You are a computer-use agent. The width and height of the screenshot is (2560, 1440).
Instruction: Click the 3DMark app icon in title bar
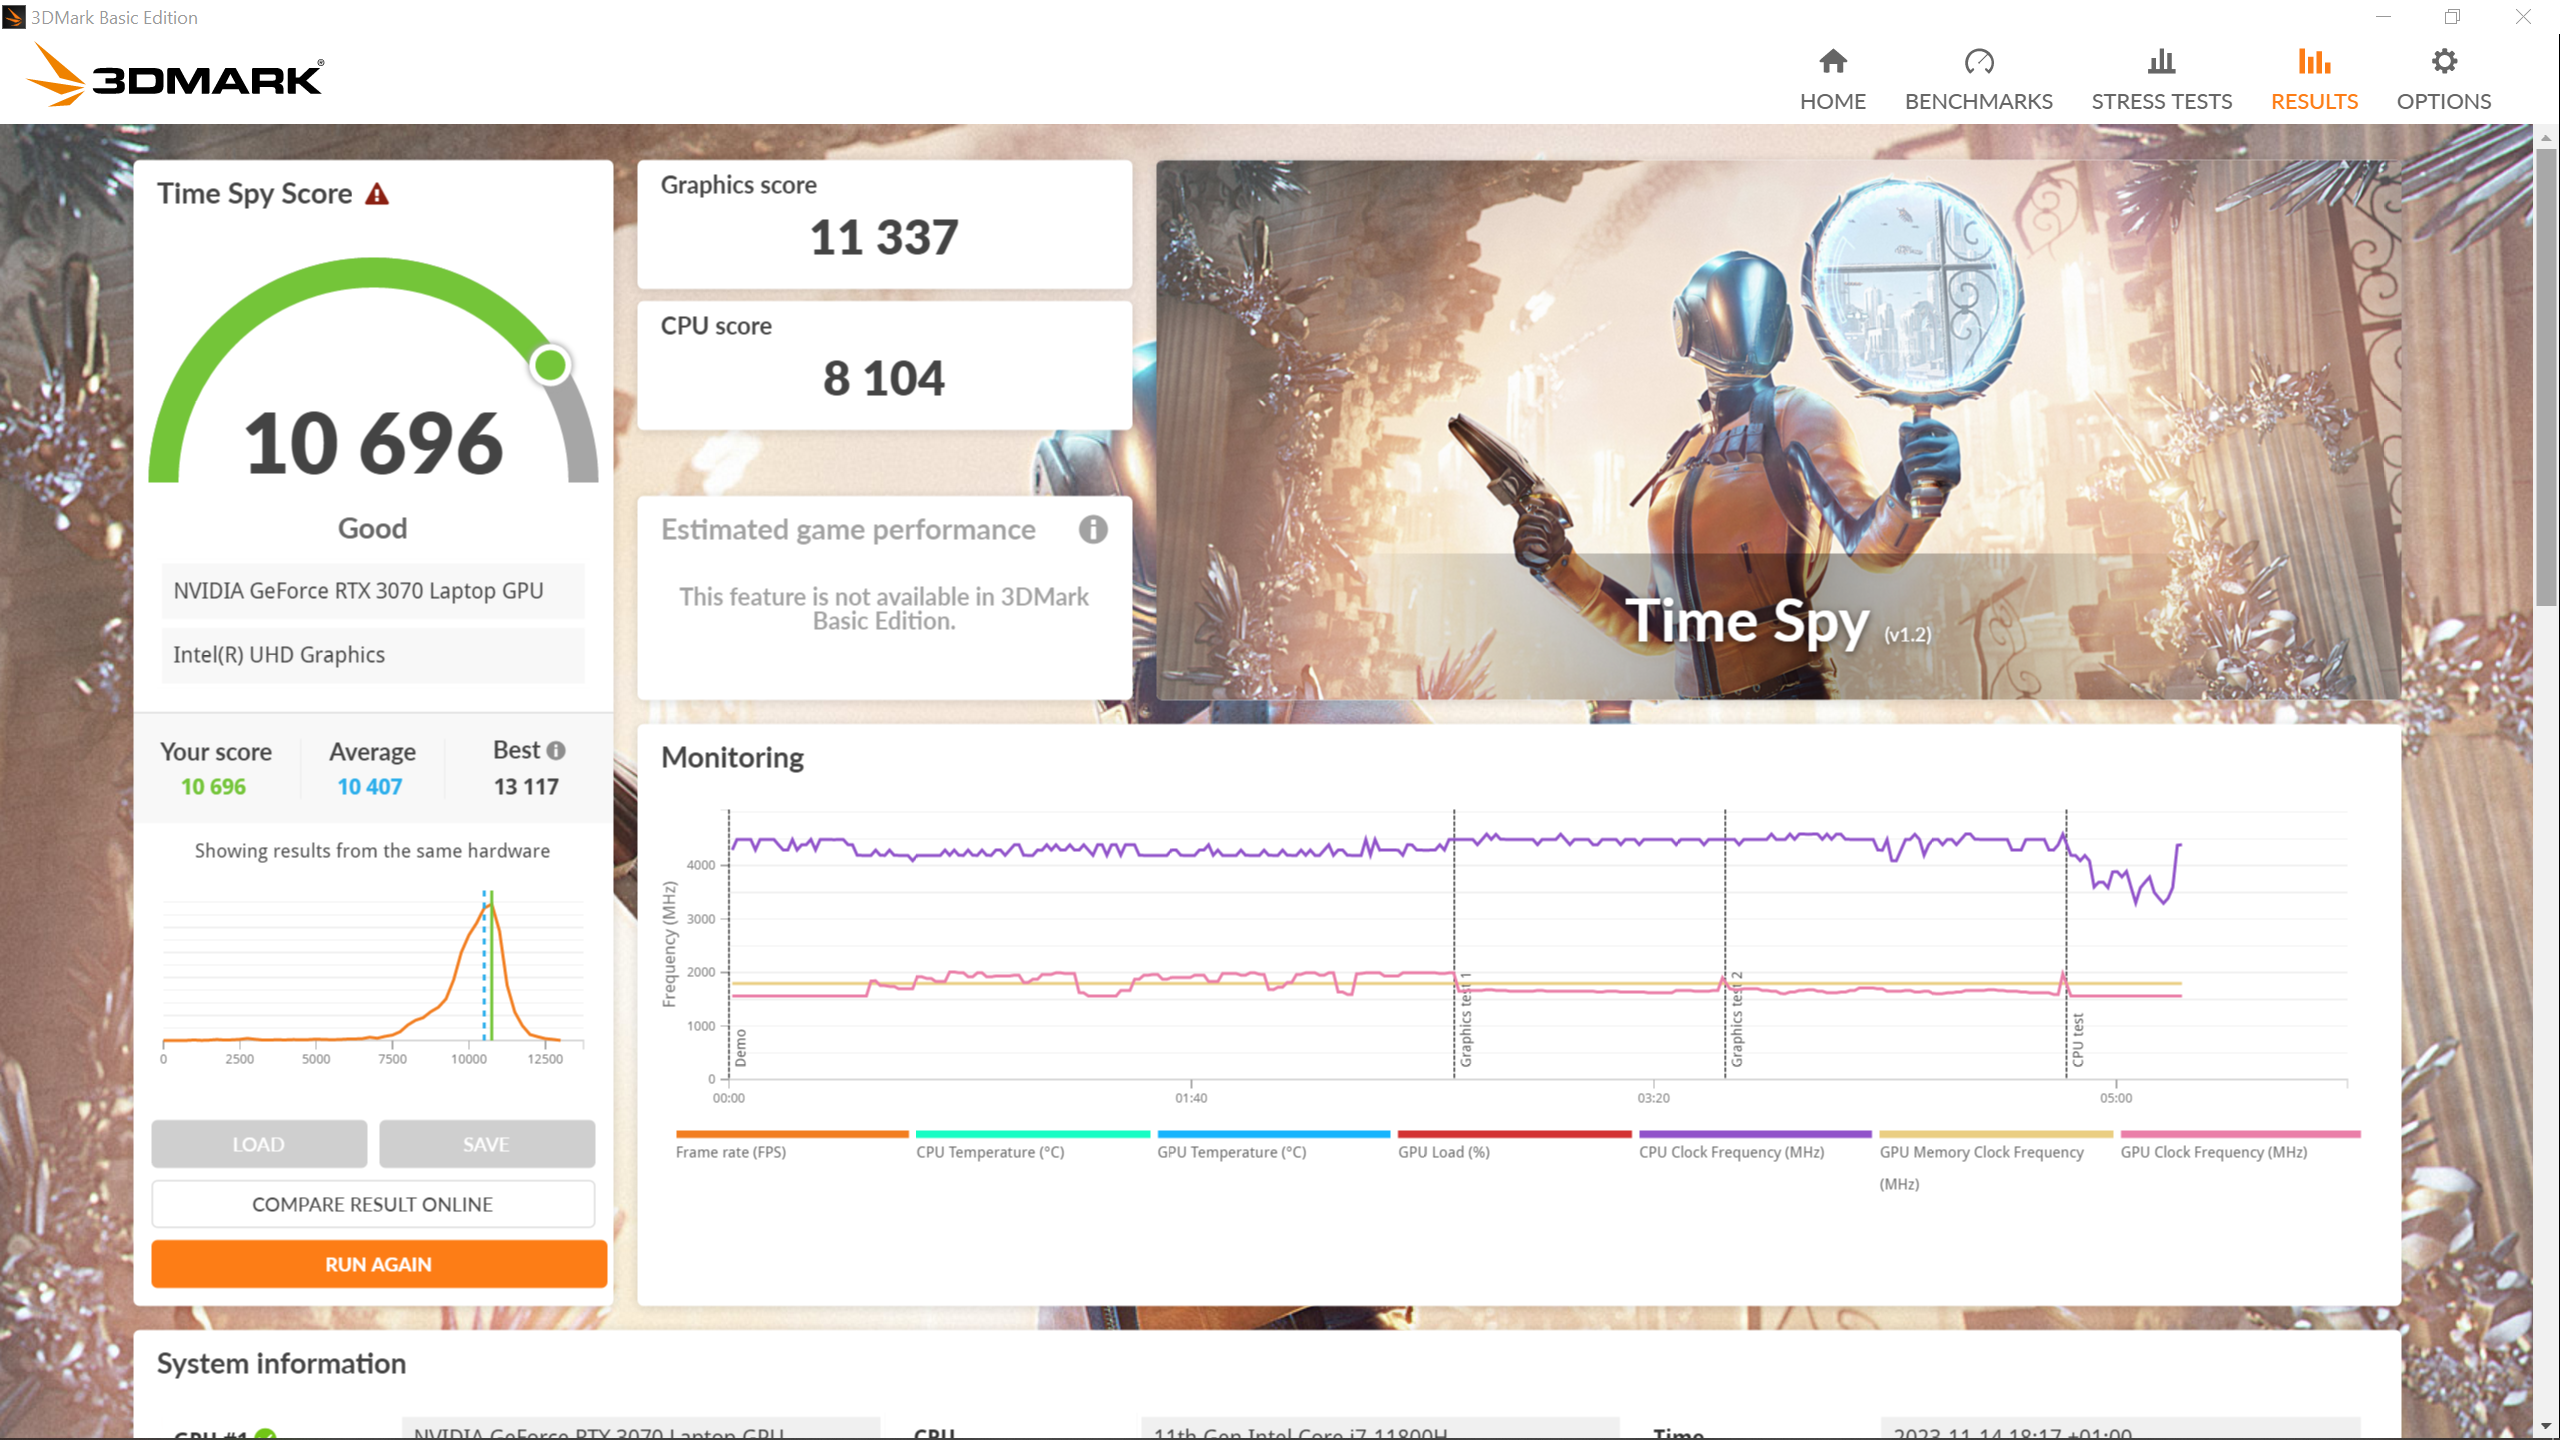pyautogui.click(x=14, y=17)
